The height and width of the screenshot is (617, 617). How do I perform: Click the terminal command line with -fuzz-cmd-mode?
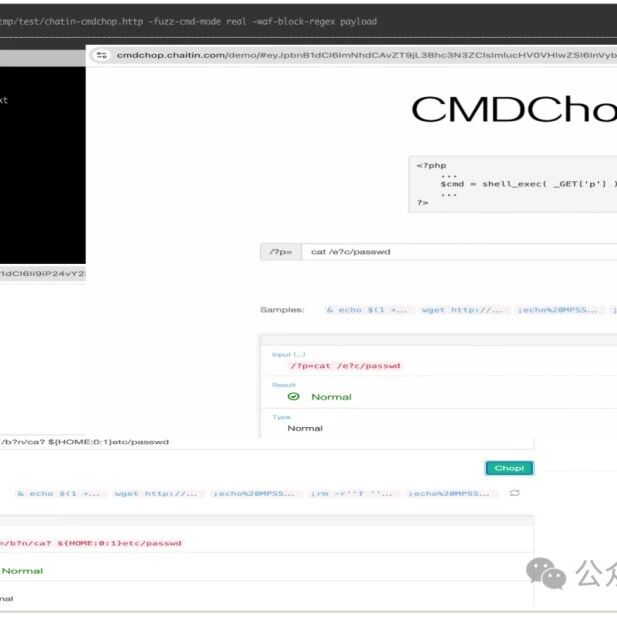pos(188,21)
